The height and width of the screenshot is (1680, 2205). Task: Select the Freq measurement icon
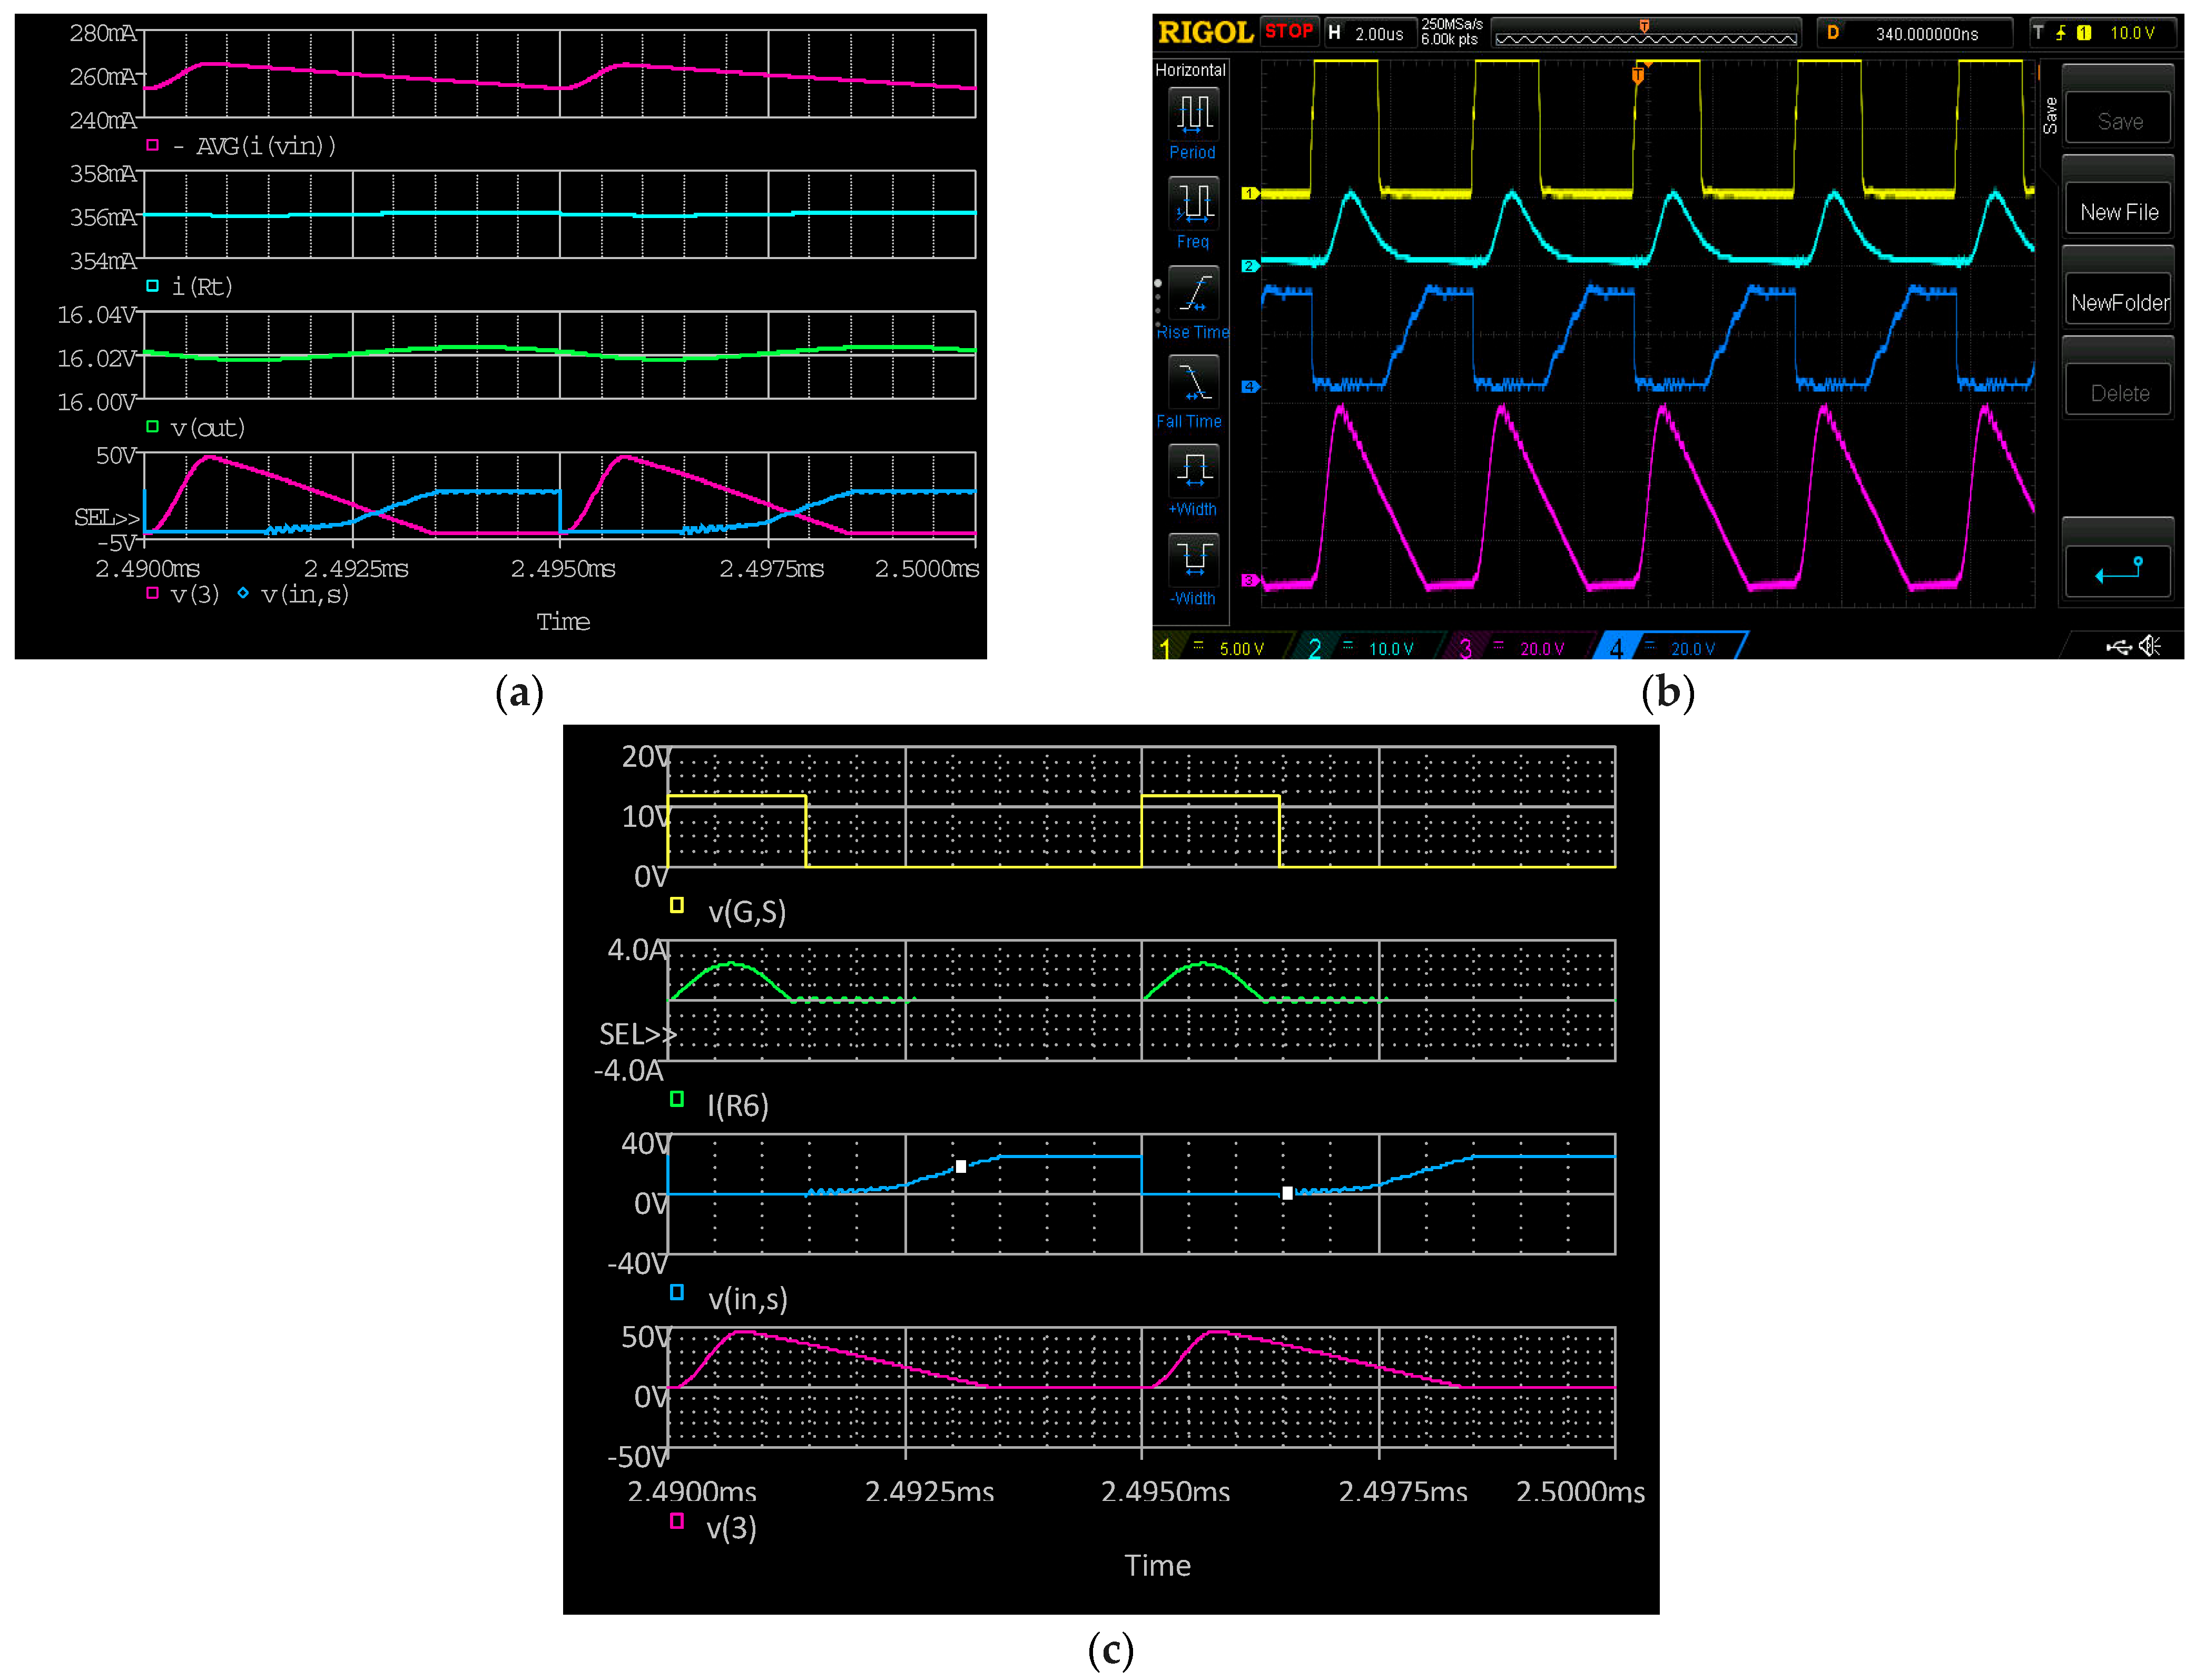1193,203
